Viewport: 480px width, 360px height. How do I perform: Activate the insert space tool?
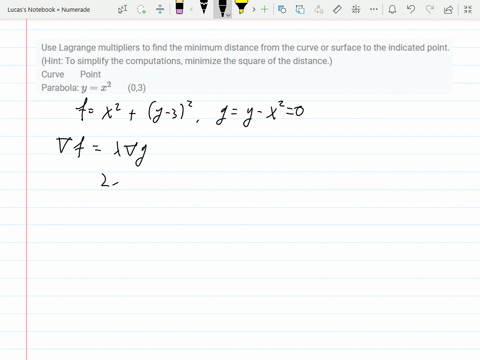pyautogui.click(x=160, y=10)
